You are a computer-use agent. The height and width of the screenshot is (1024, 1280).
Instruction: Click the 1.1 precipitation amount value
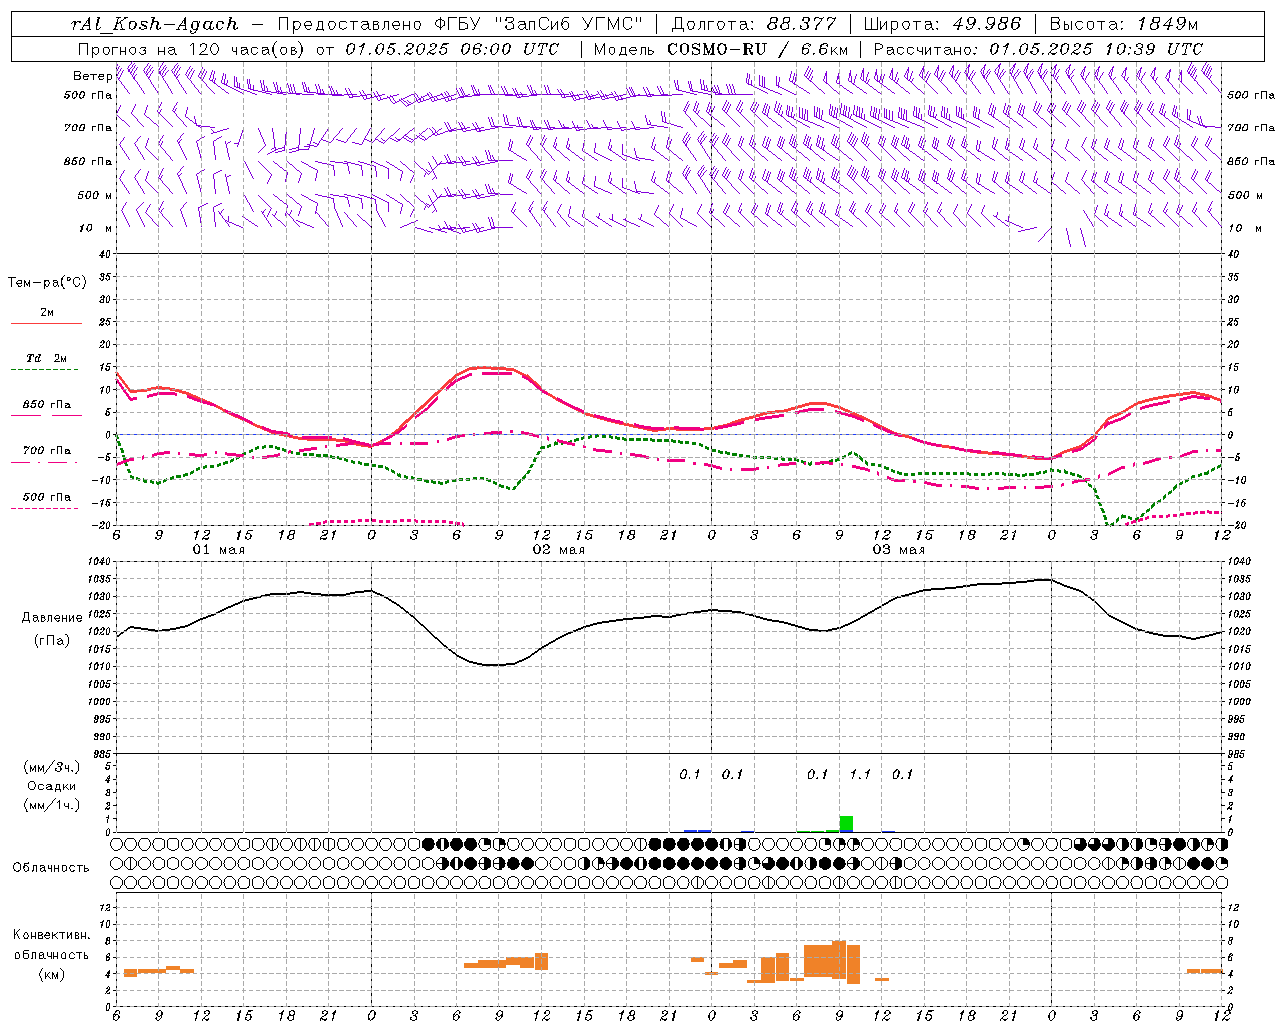click(x=860, y=774)
